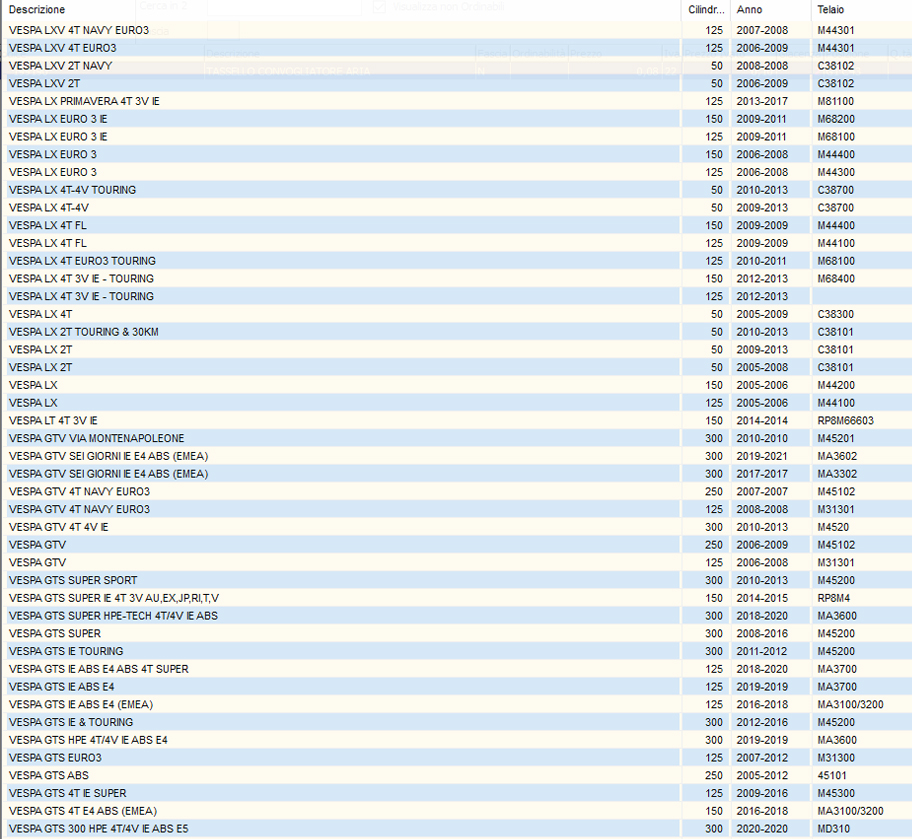Choose VESPA LX 4T FL 150 row
This screenshot has height=839, width=912.
coord(456,225)
